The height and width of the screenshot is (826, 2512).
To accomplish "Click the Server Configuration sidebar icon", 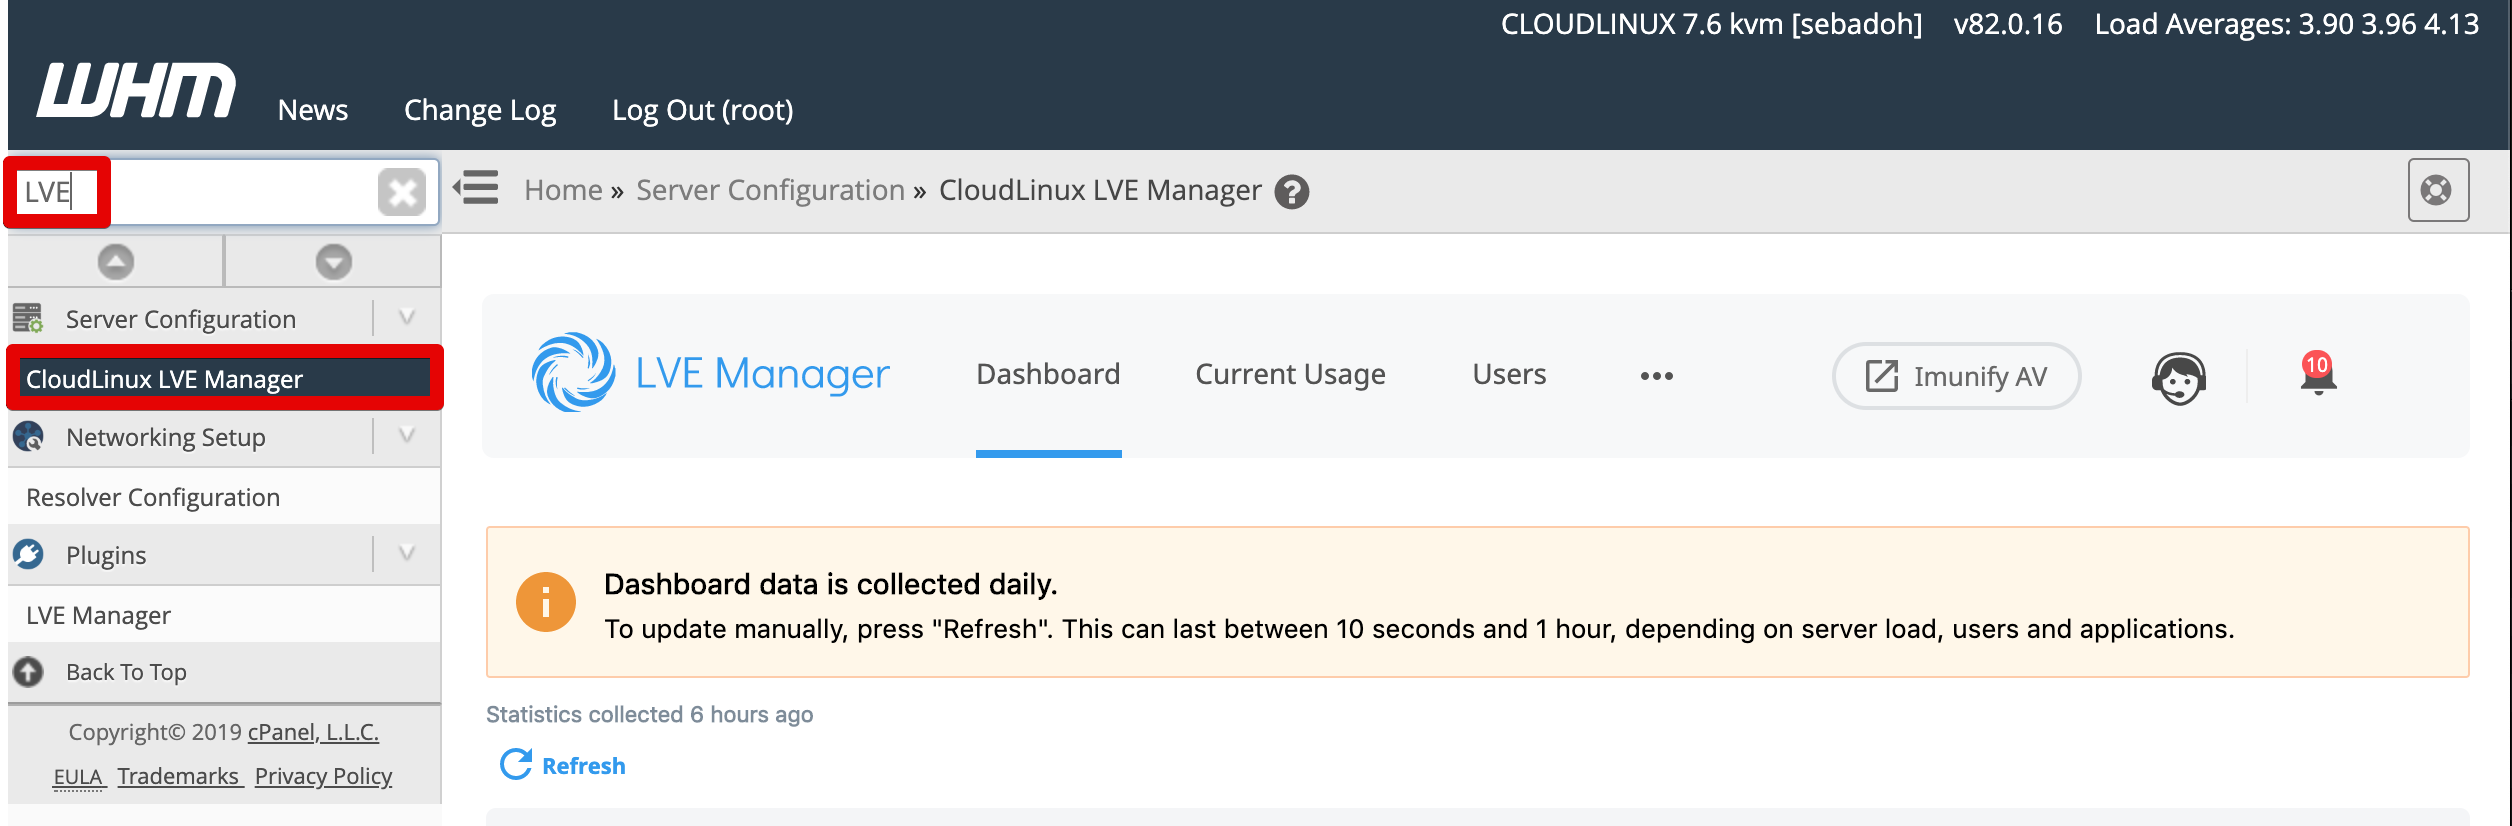I will pyautogui.click(x=28, y=318).
